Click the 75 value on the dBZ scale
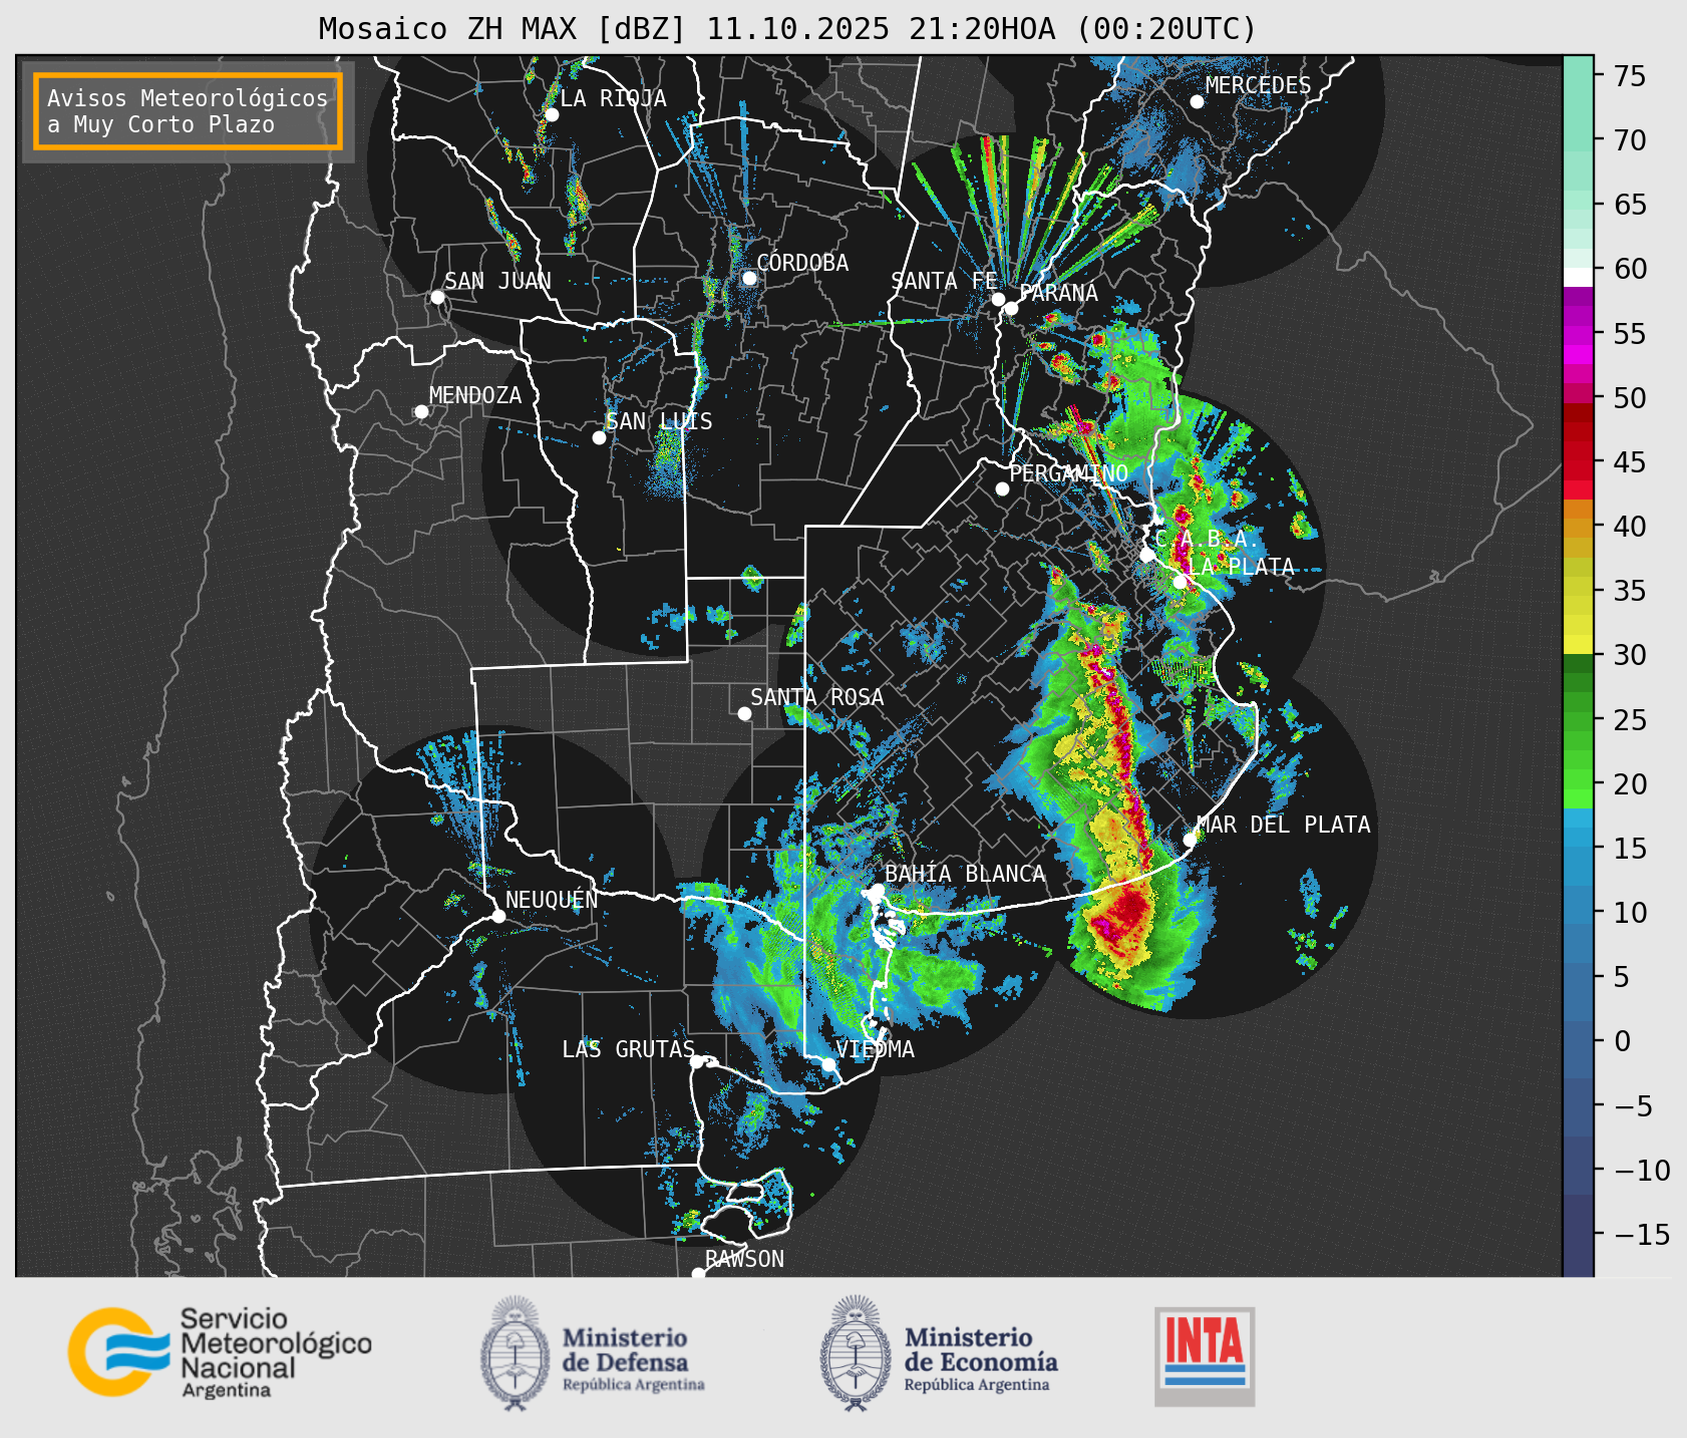 1630,76
